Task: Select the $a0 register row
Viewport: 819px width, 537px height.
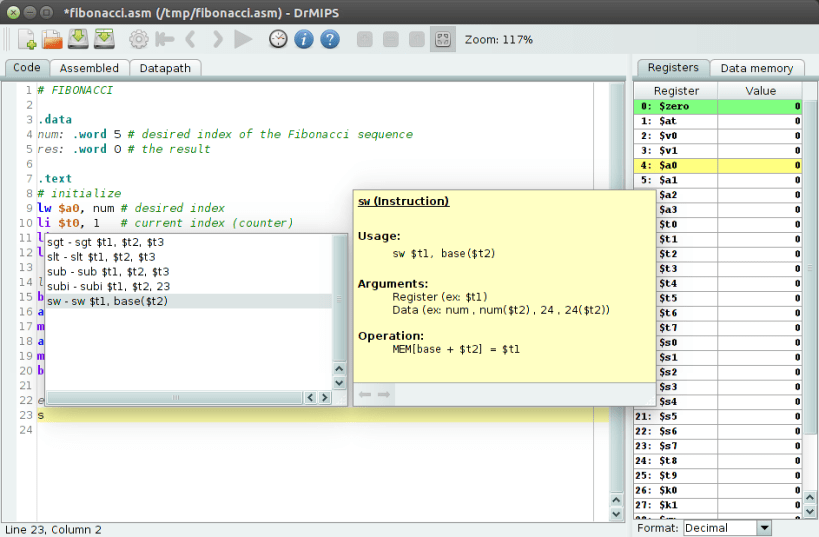Action: (x=718, y=165)
